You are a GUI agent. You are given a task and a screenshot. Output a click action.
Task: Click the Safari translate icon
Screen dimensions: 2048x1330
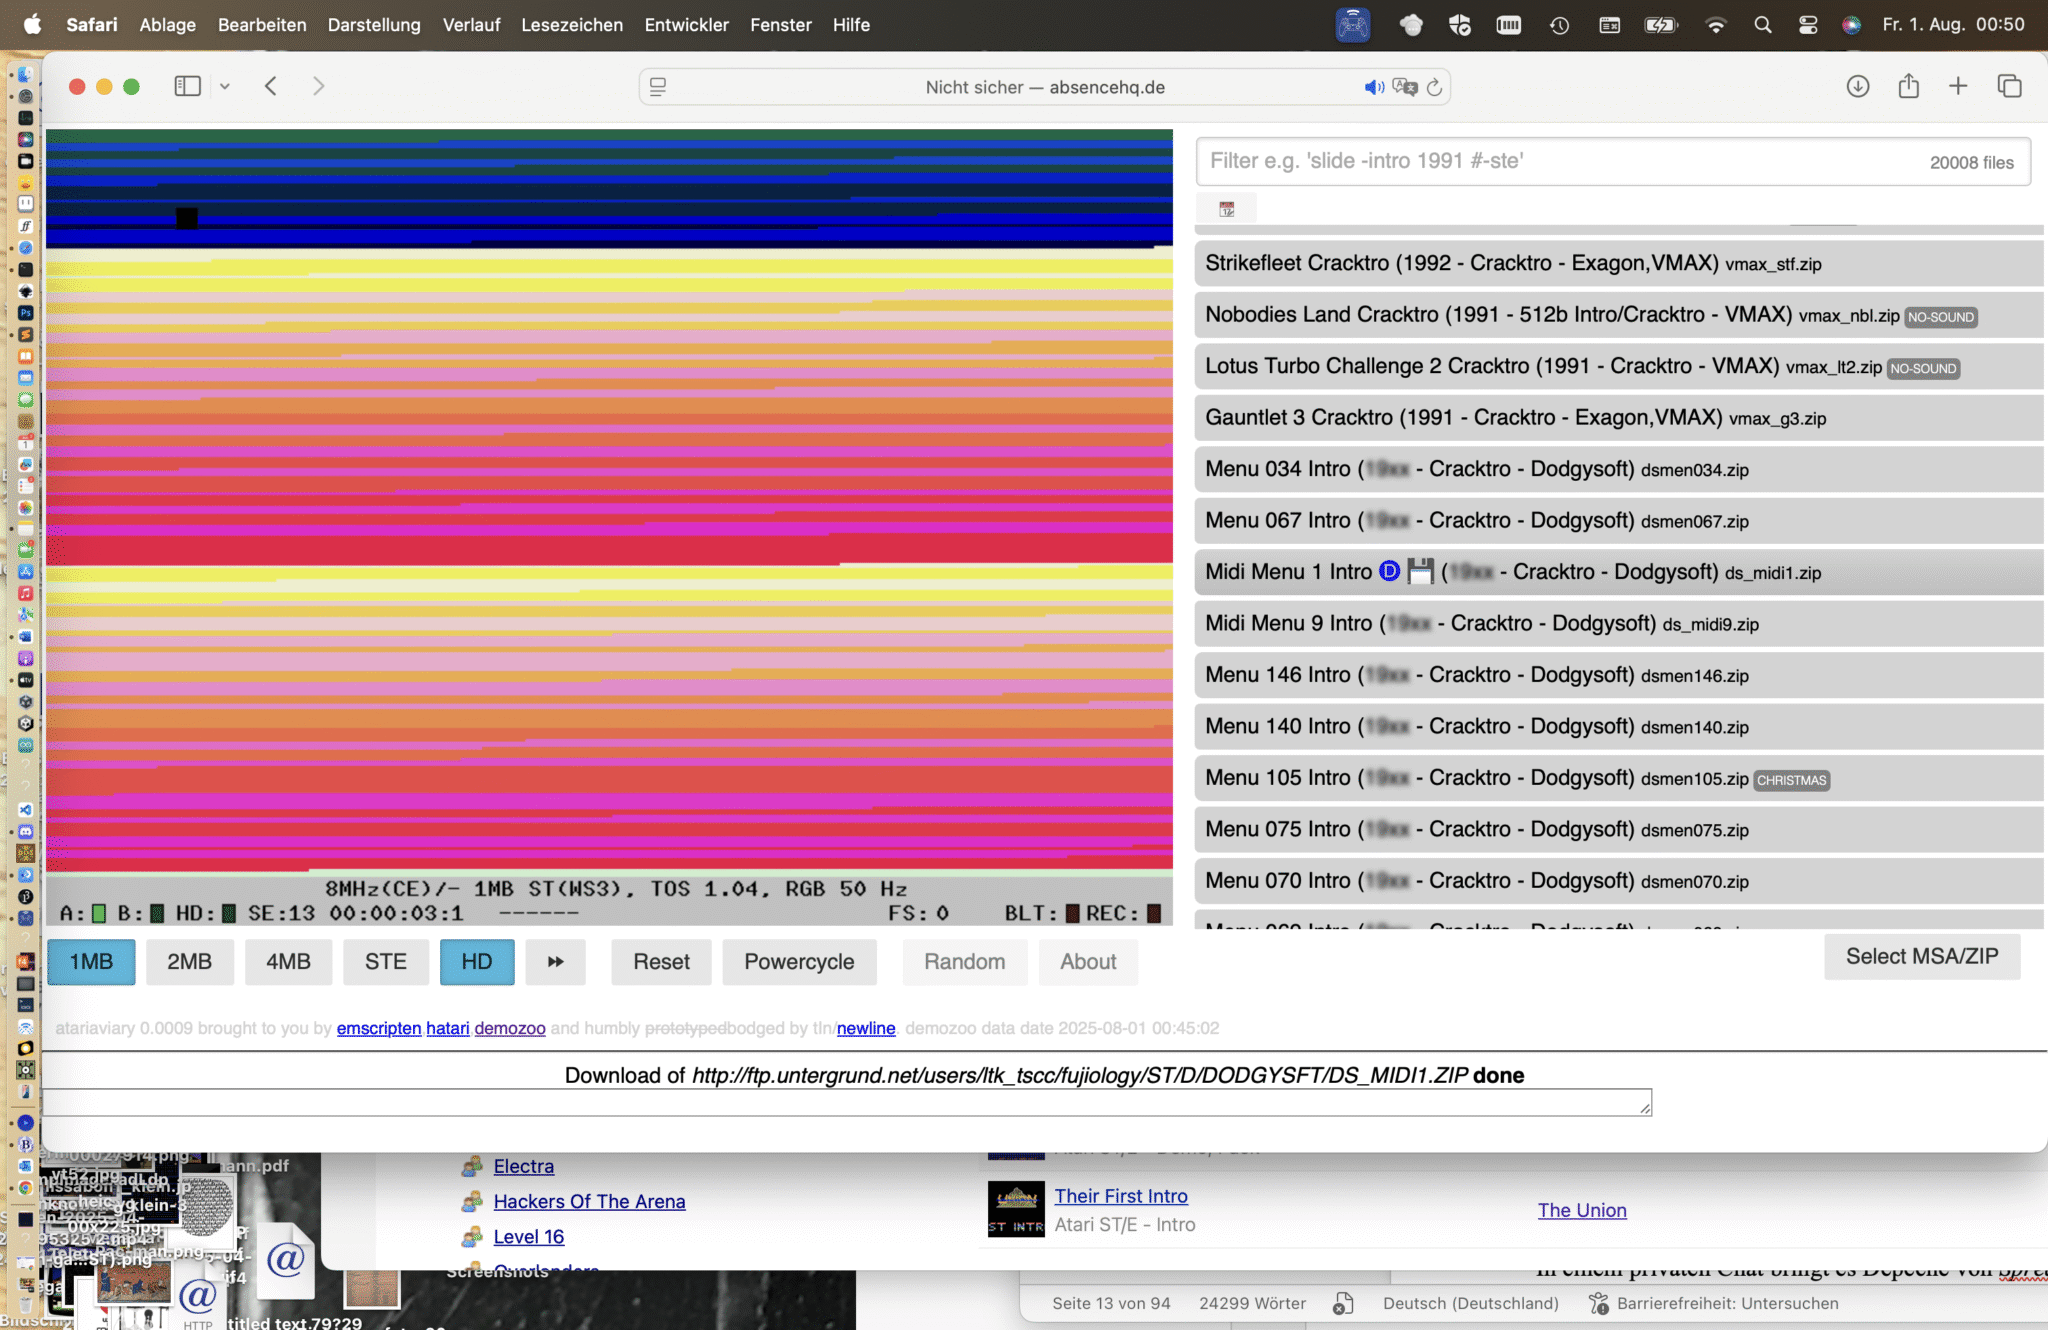point(1405,87)
